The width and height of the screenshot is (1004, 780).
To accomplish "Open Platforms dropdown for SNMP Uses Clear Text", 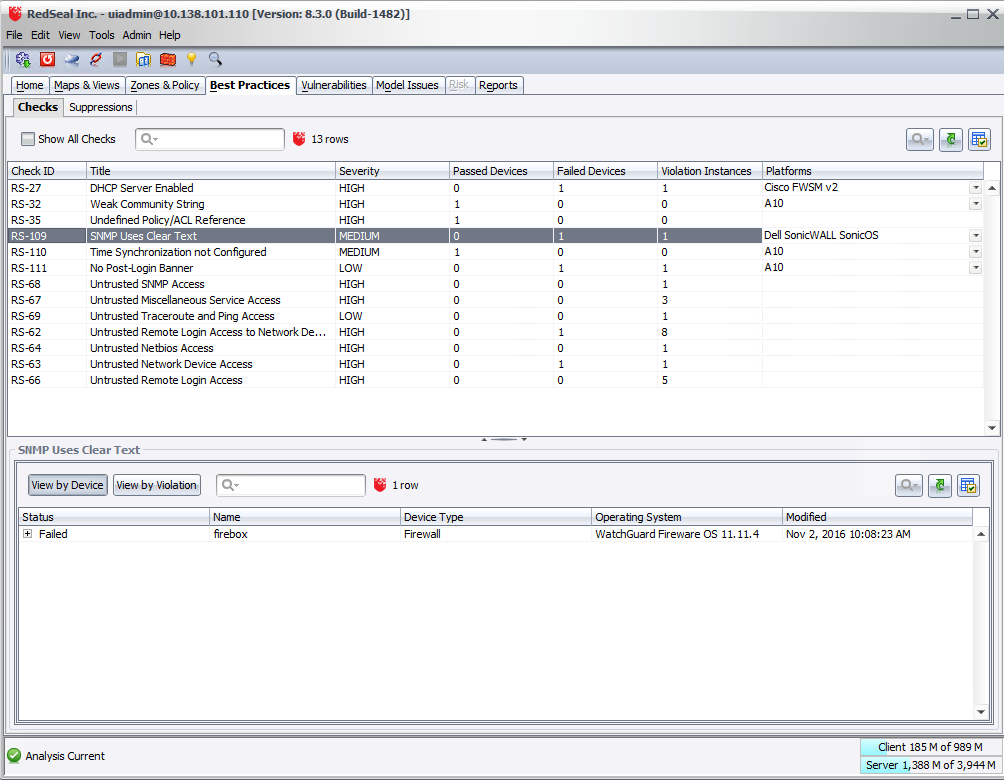I will click(975, 236).
